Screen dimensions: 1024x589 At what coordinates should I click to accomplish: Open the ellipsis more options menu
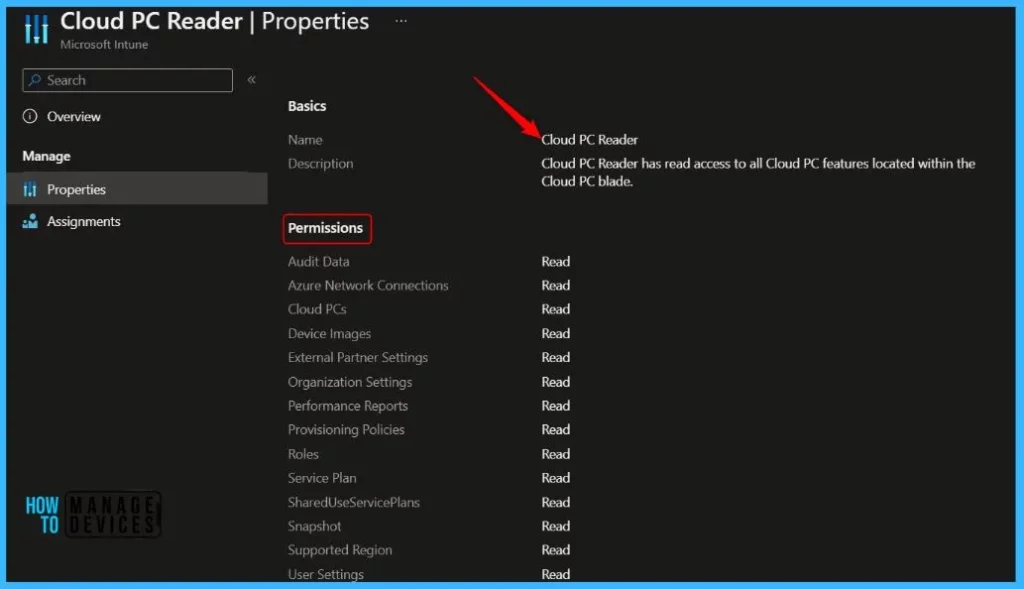401,21
